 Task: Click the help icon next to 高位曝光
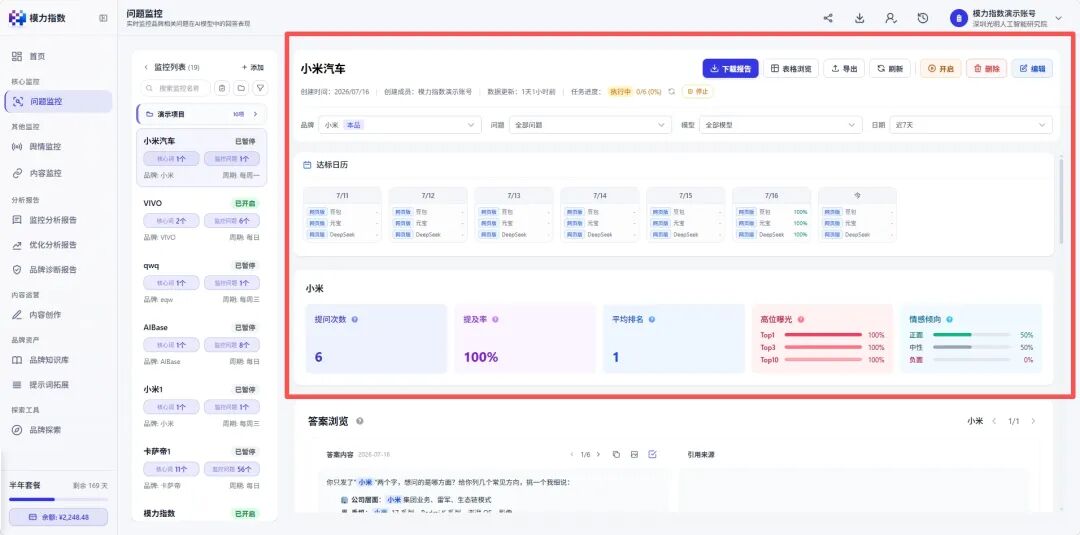point(801,319)
